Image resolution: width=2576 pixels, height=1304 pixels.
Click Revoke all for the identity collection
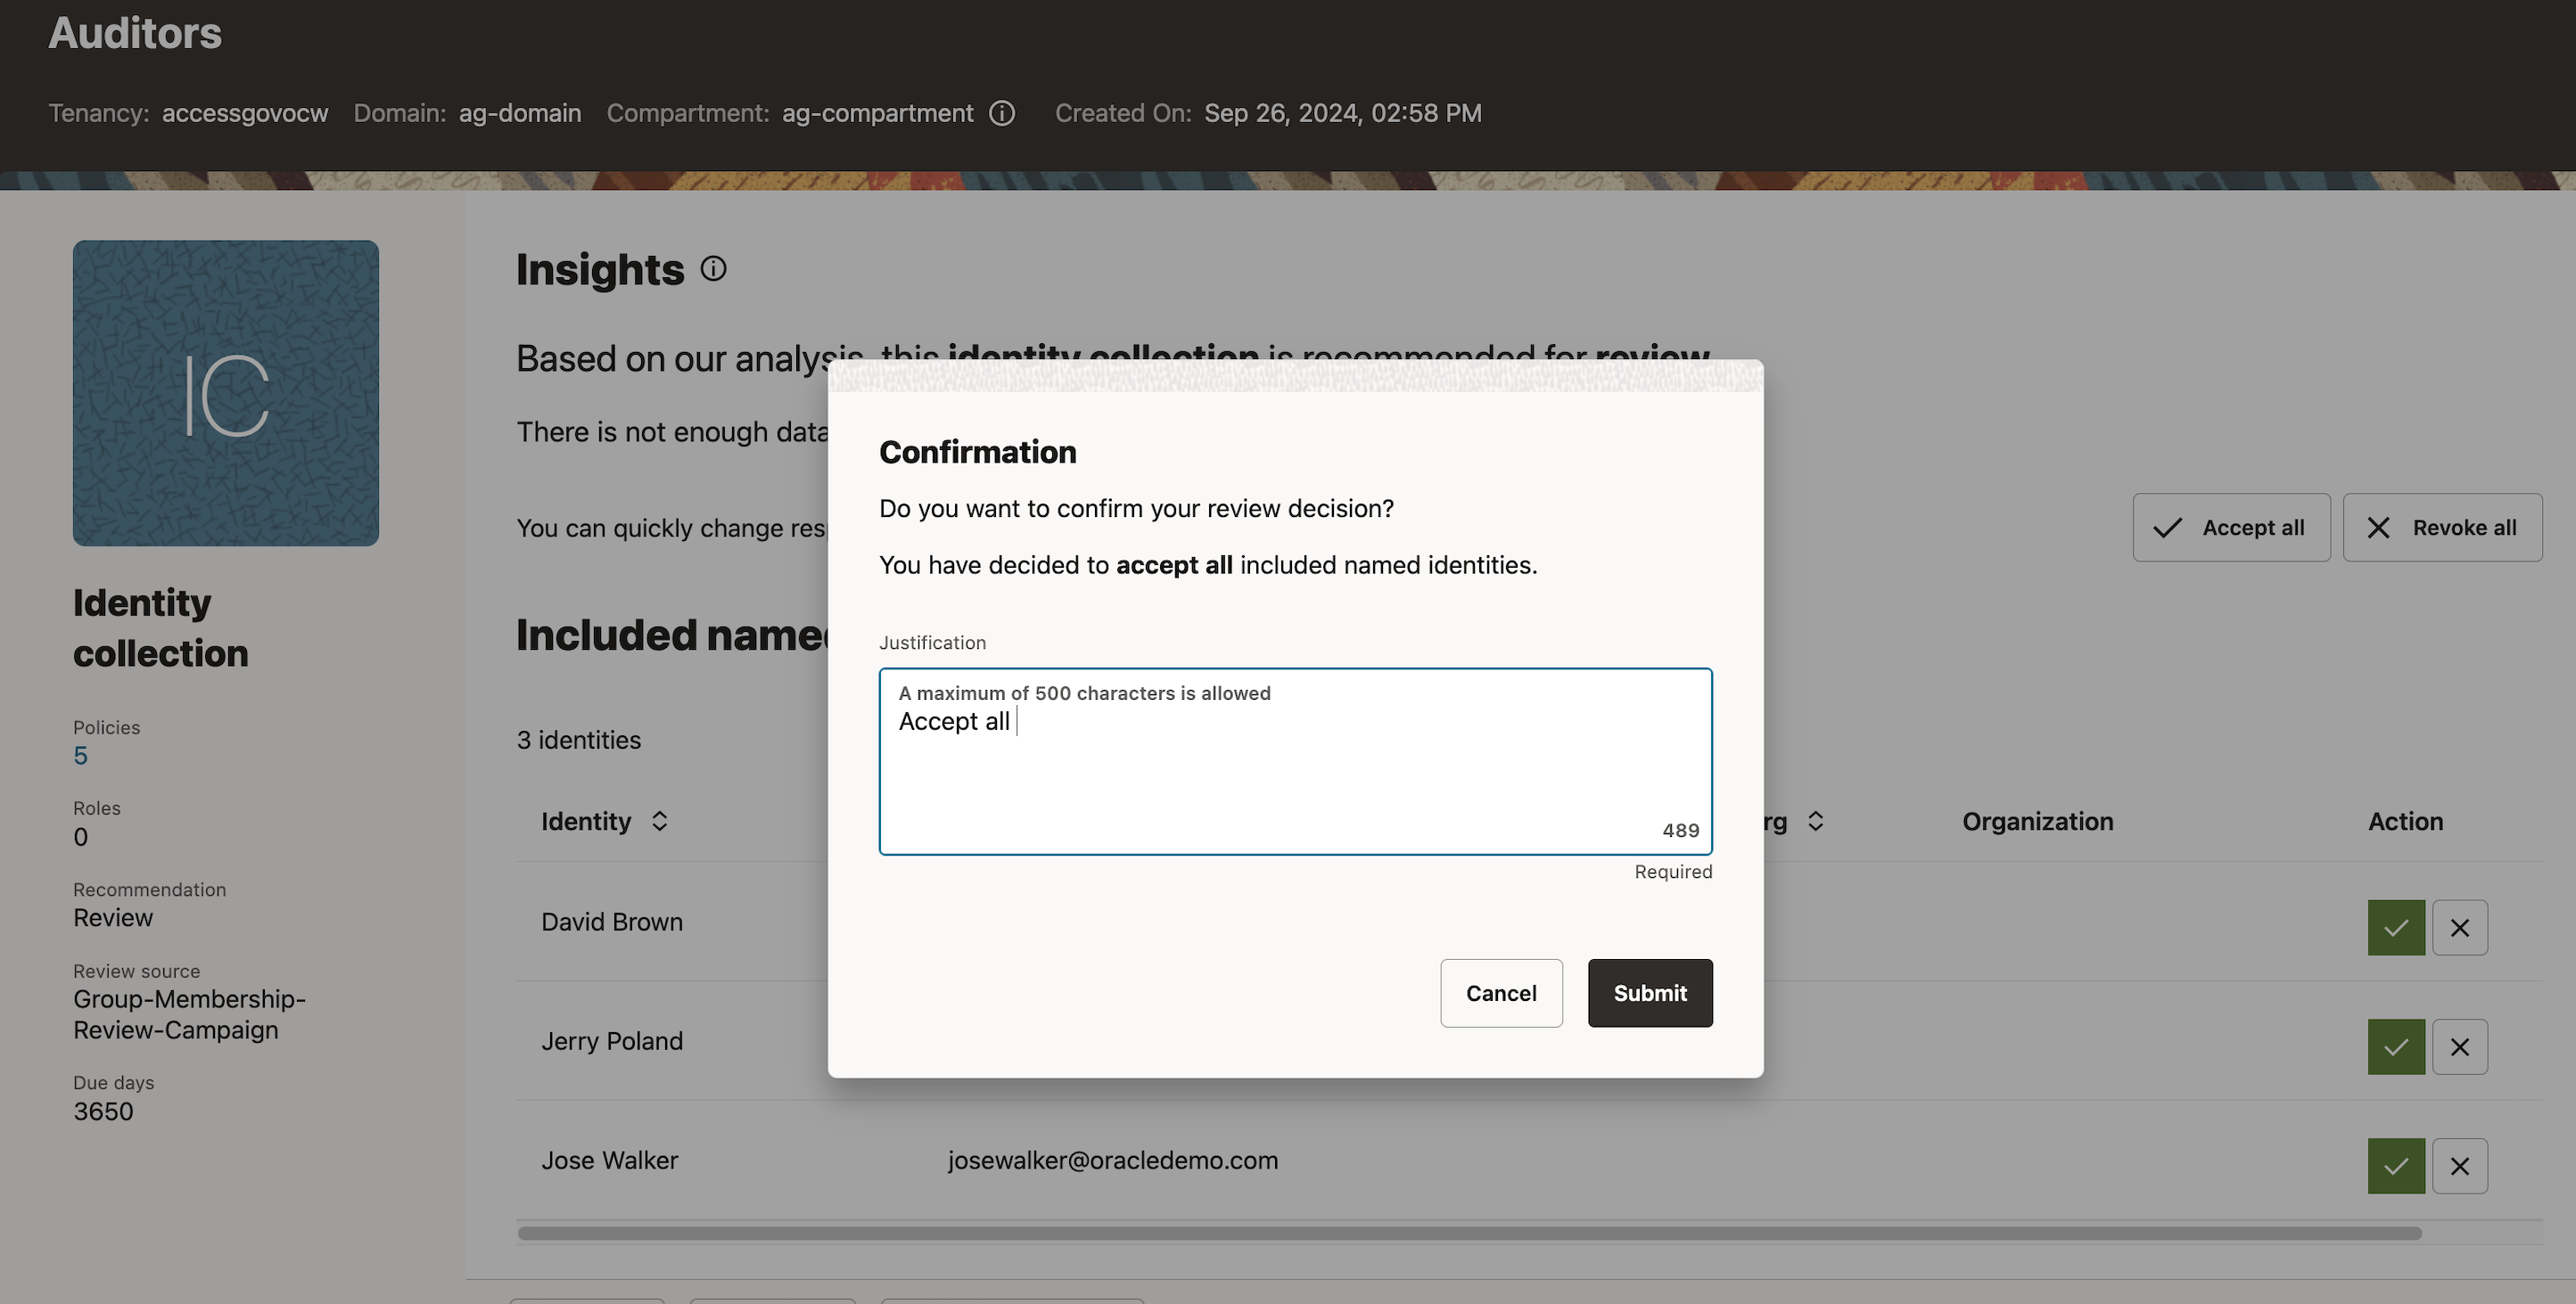2443,527
